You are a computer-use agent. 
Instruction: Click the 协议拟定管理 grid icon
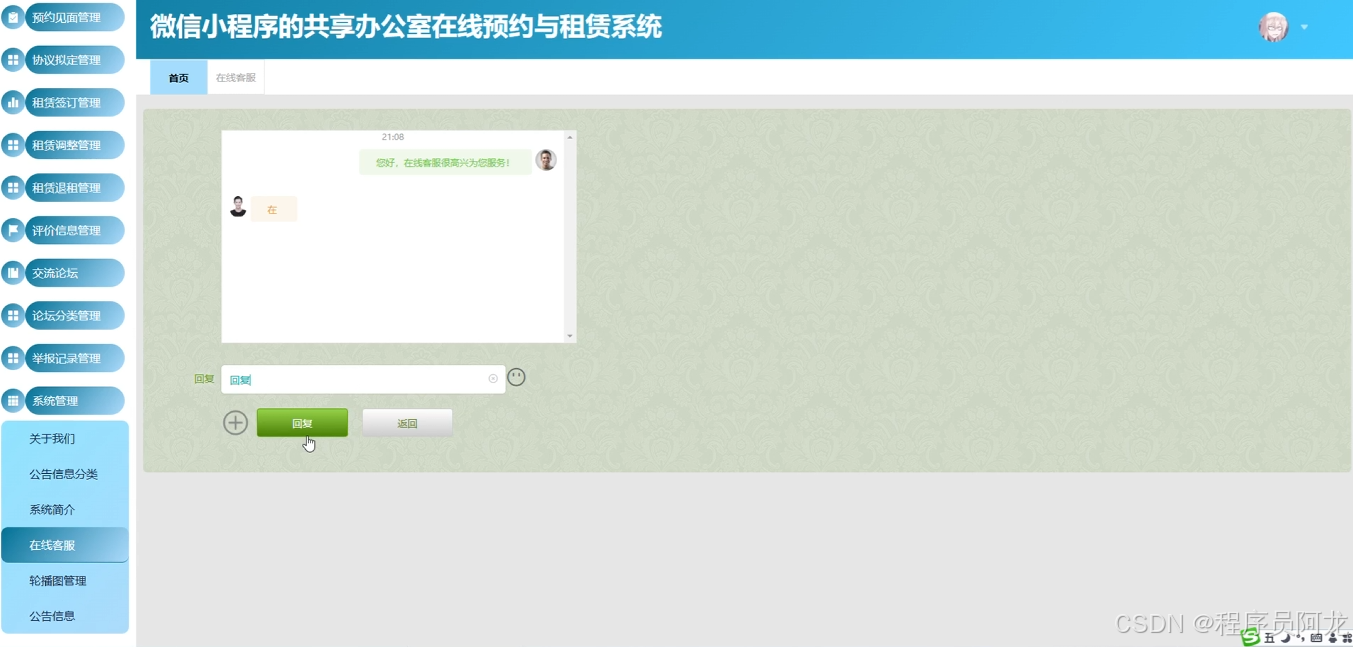13,60
